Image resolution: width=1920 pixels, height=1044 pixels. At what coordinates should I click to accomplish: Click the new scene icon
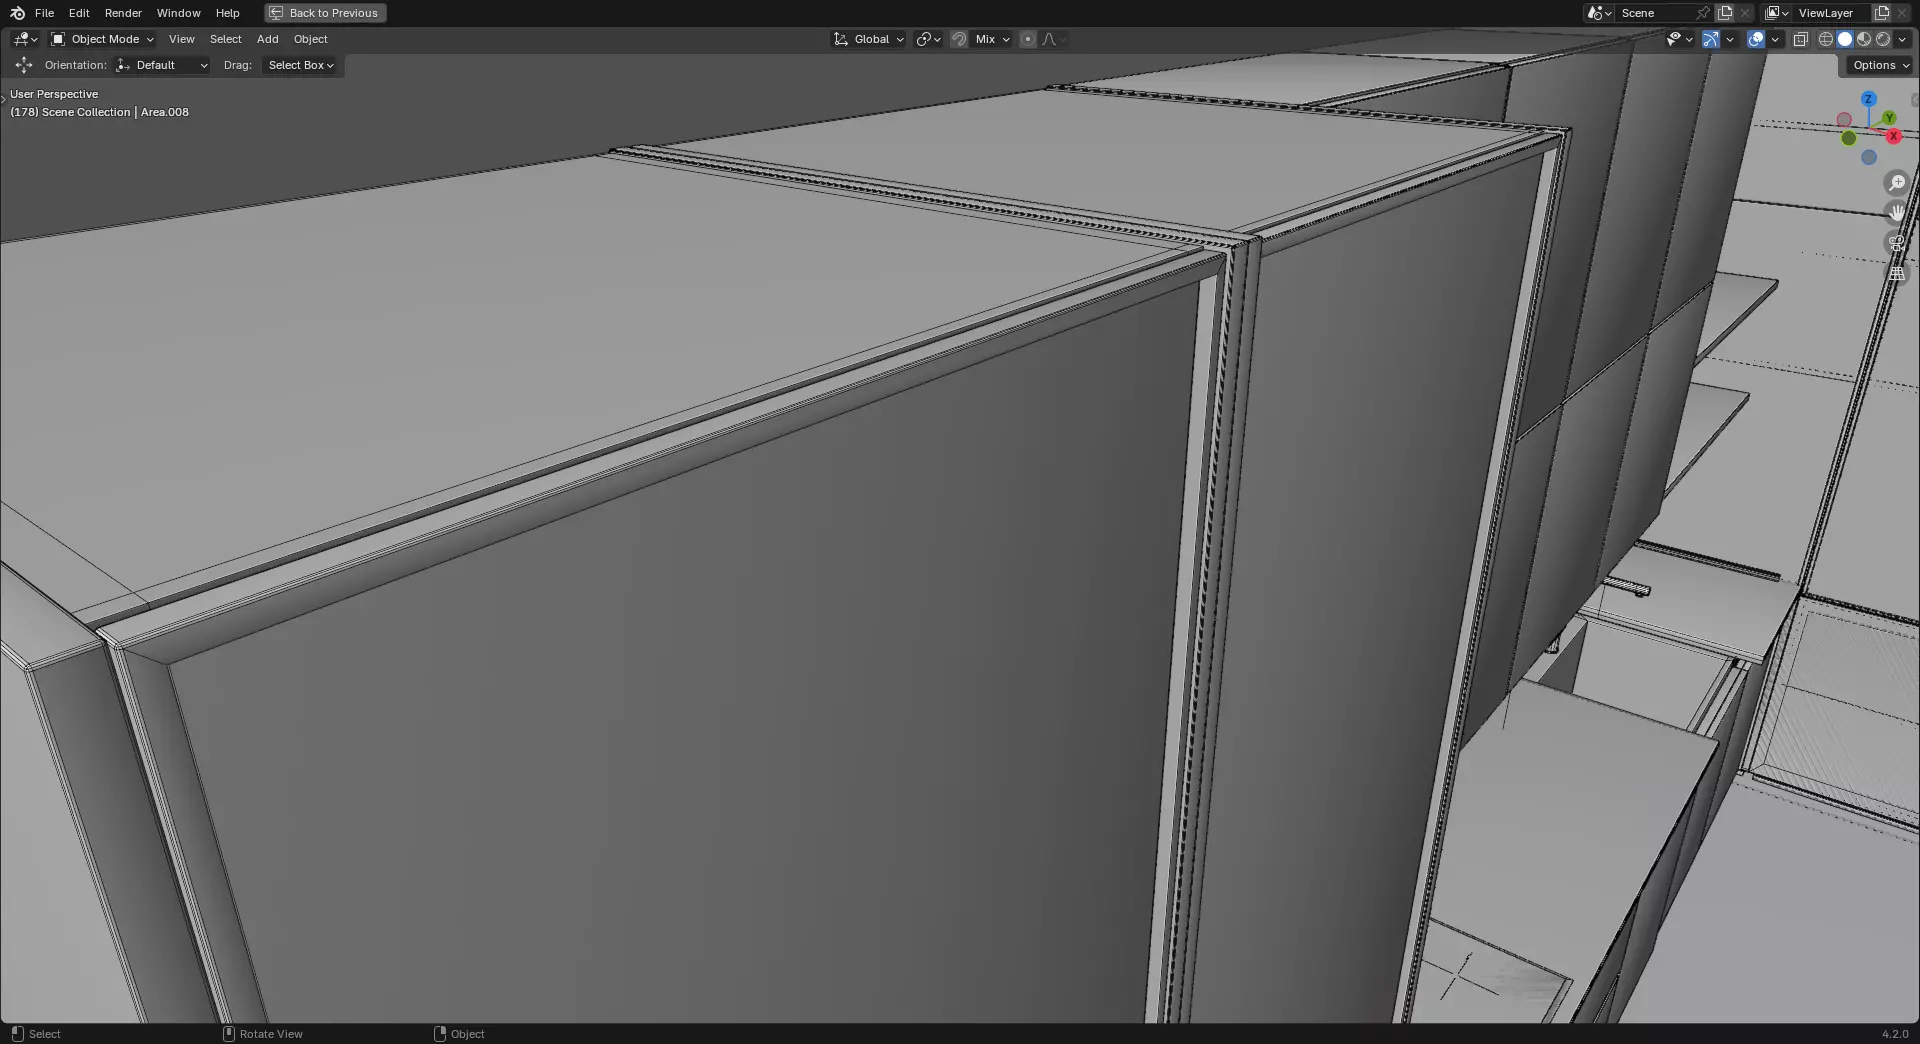tap(1725, 13)
